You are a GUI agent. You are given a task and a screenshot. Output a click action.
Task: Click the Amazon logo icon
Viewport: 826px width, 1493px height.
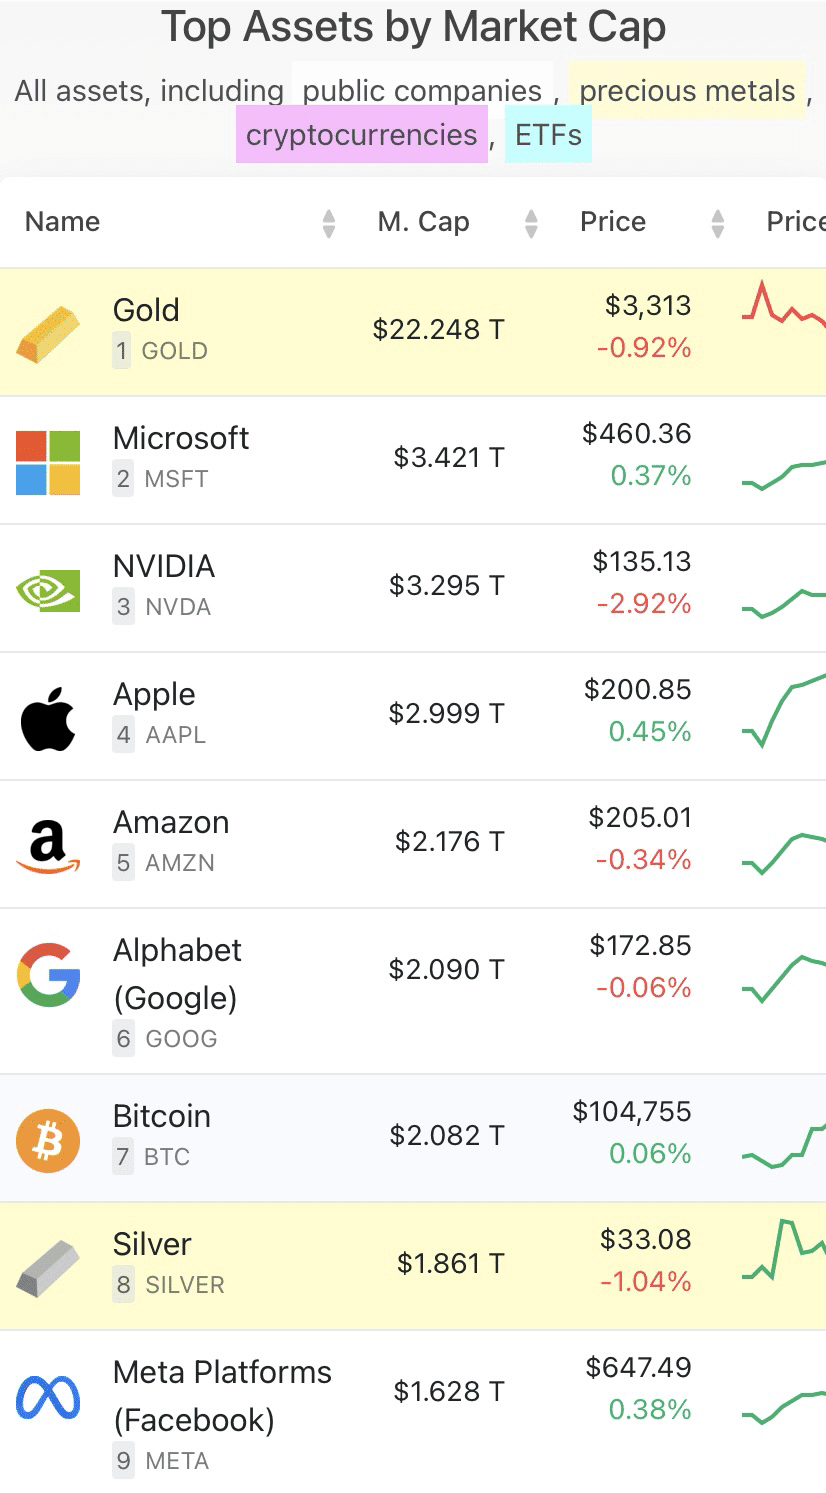(48, 846)
